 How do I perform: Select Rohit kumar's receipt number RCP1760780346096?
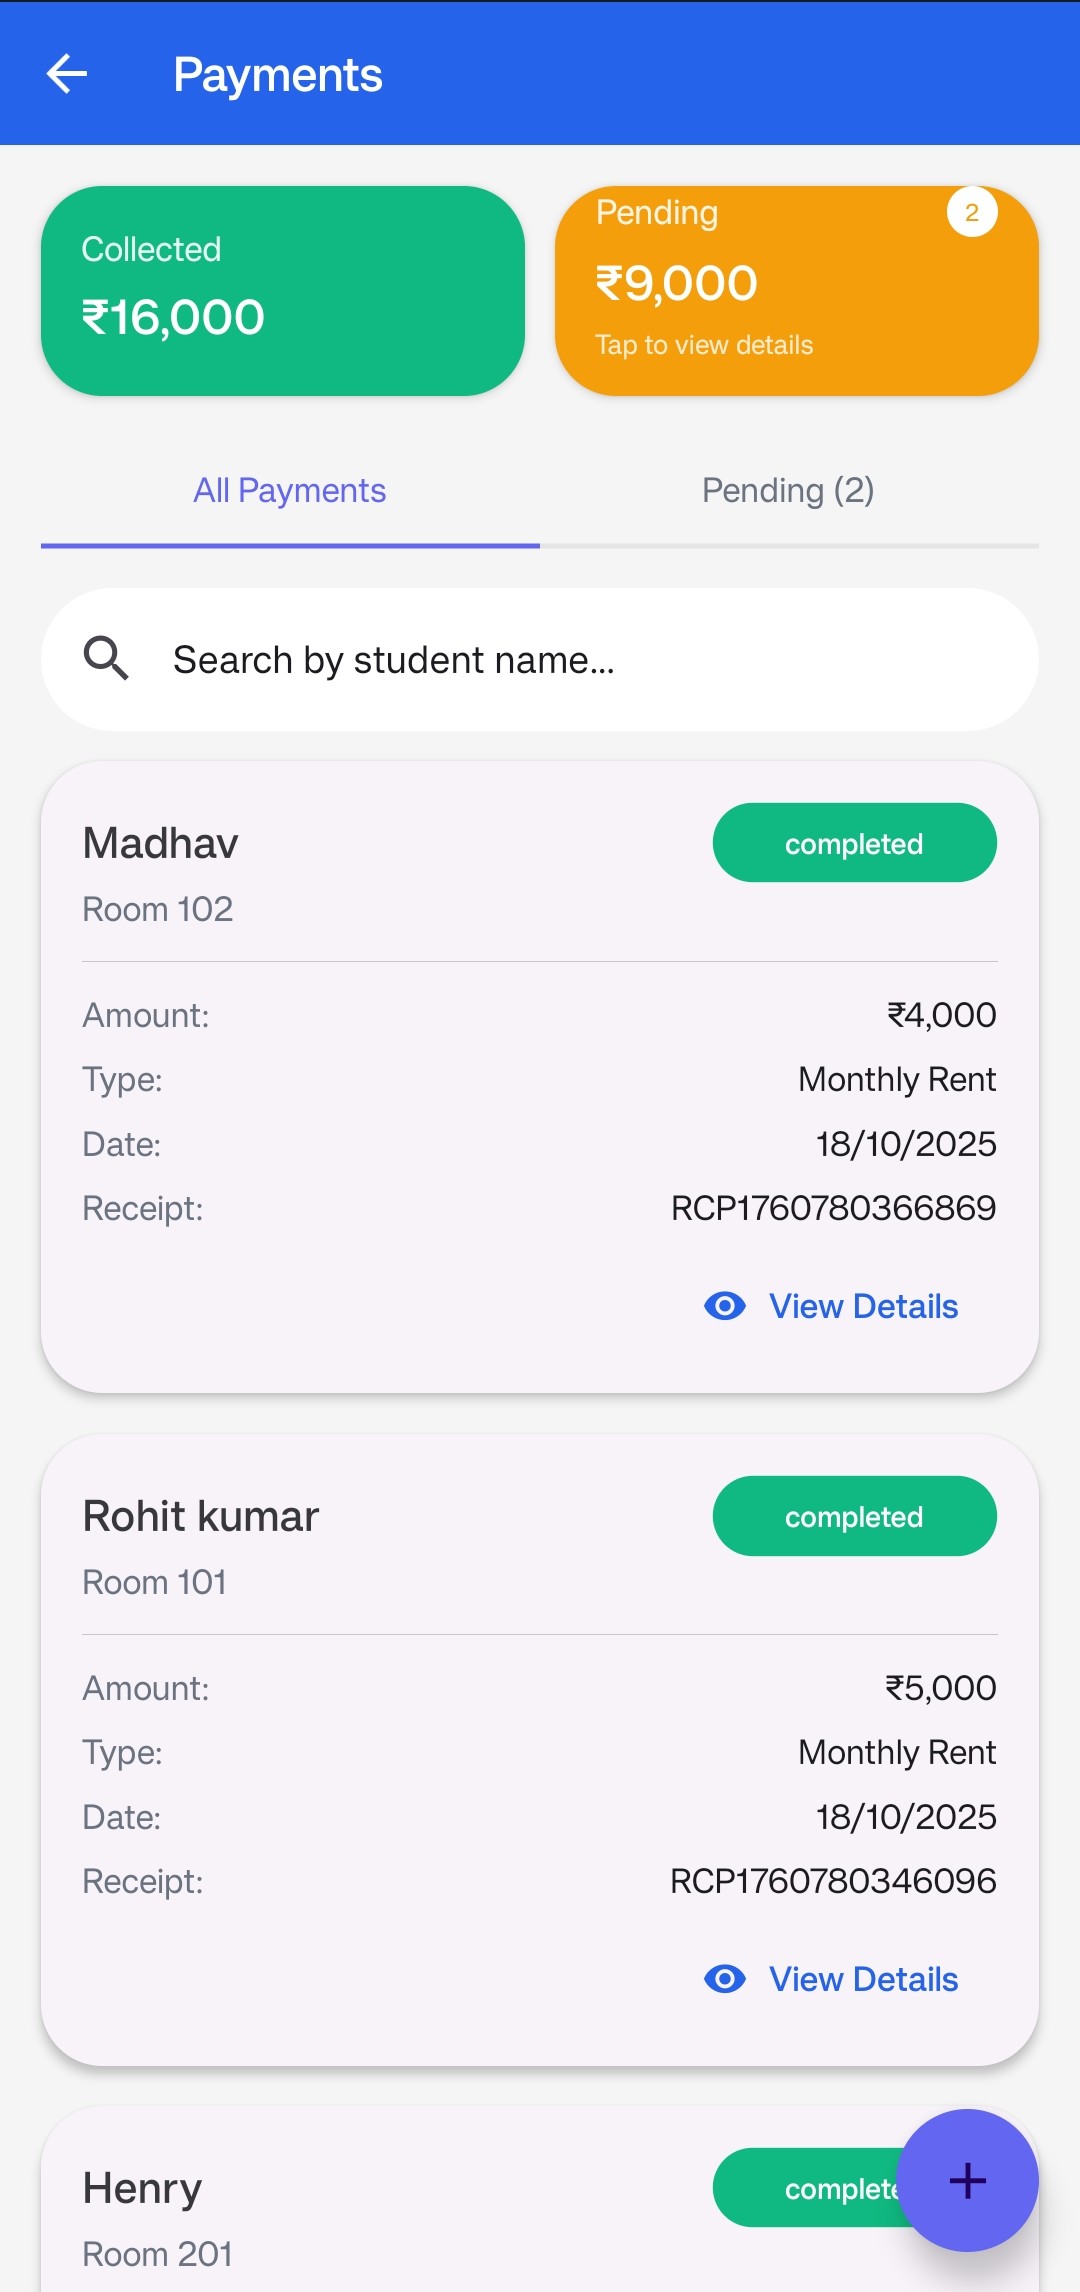click(x=833, y=1881)
